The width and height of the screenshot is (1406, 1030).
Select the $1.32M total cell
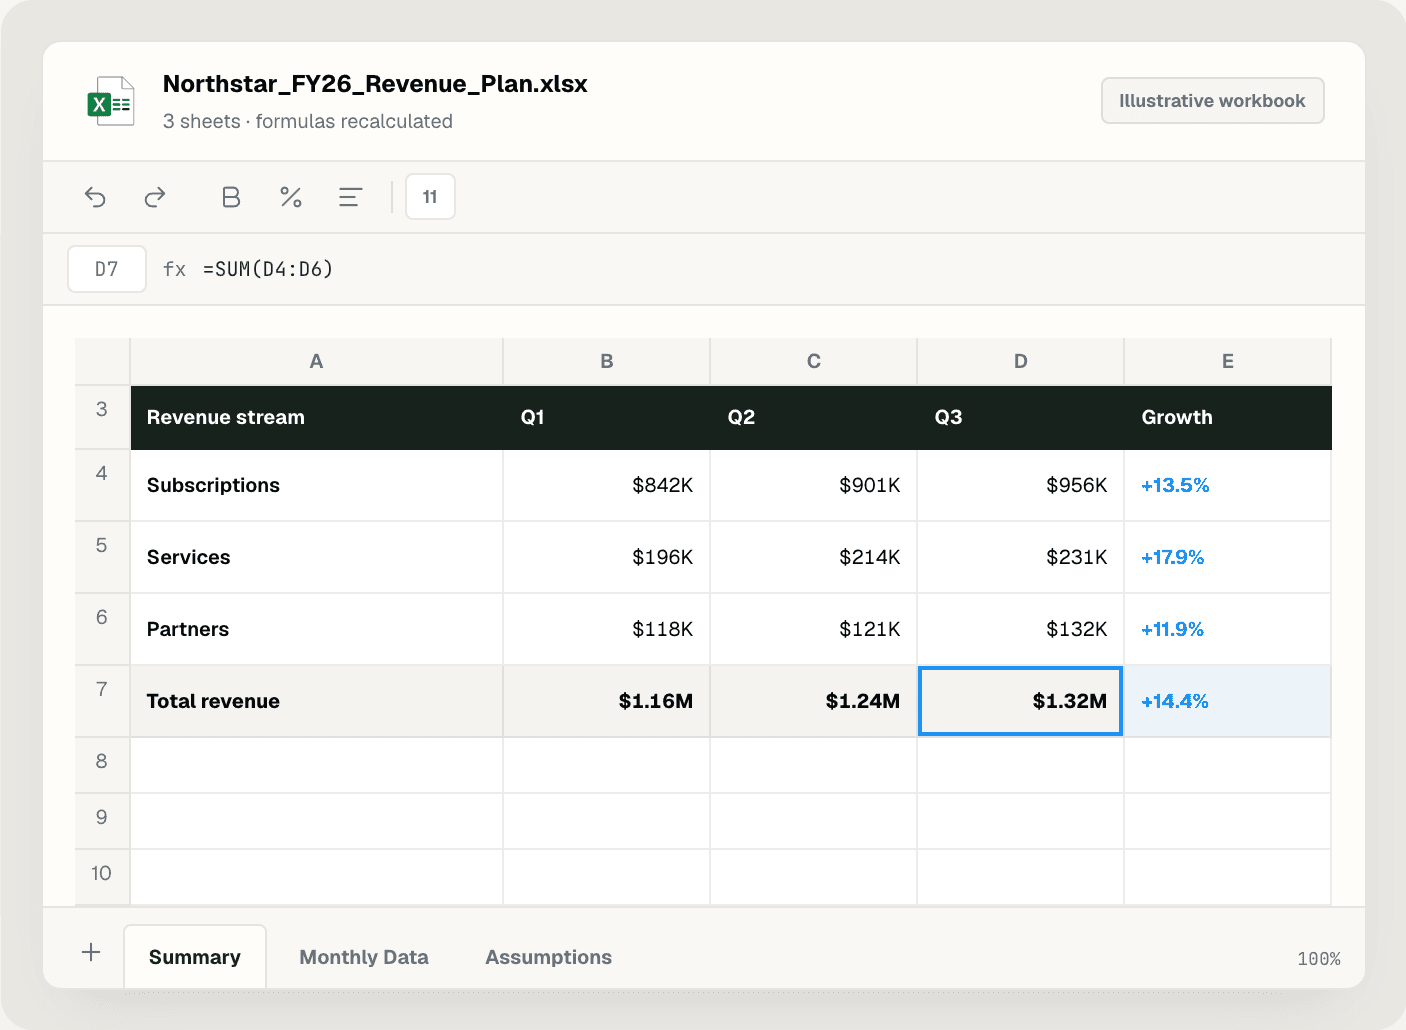point(1021,701)
